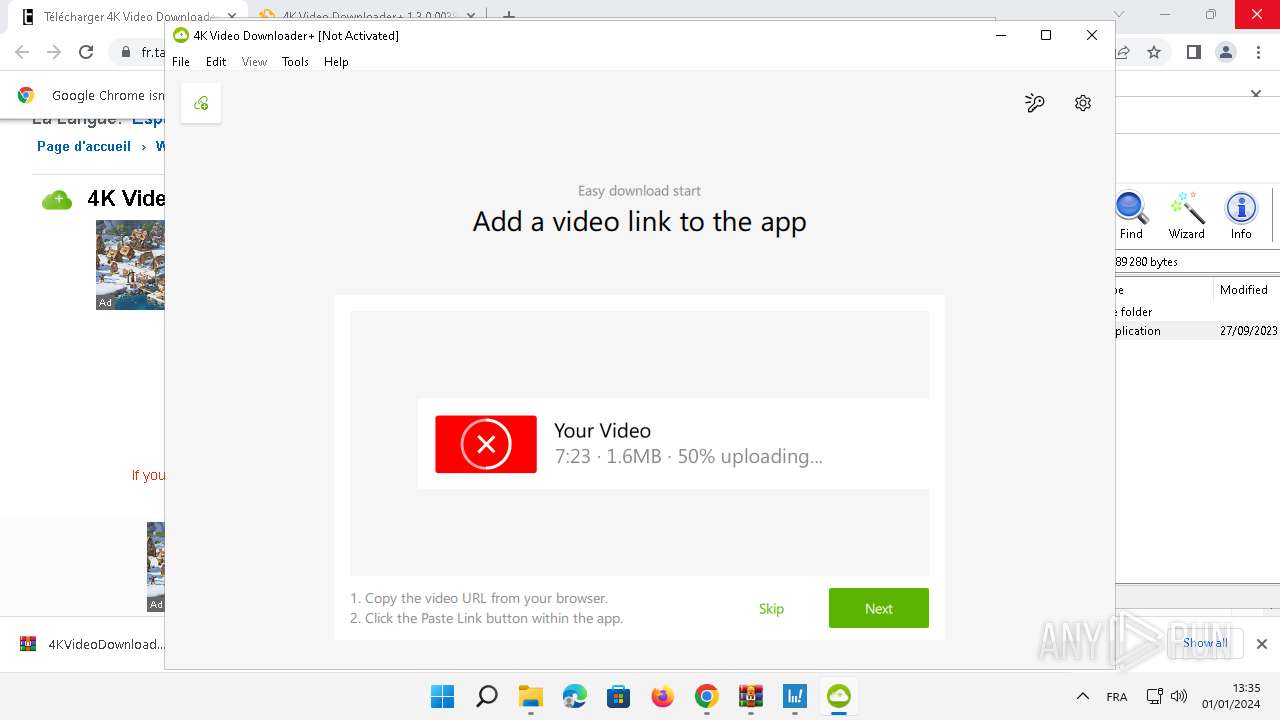Select the 27/09/2023 date cell in WinRAR
This screenshot has width=1280, height=720.
[1249, 331]
